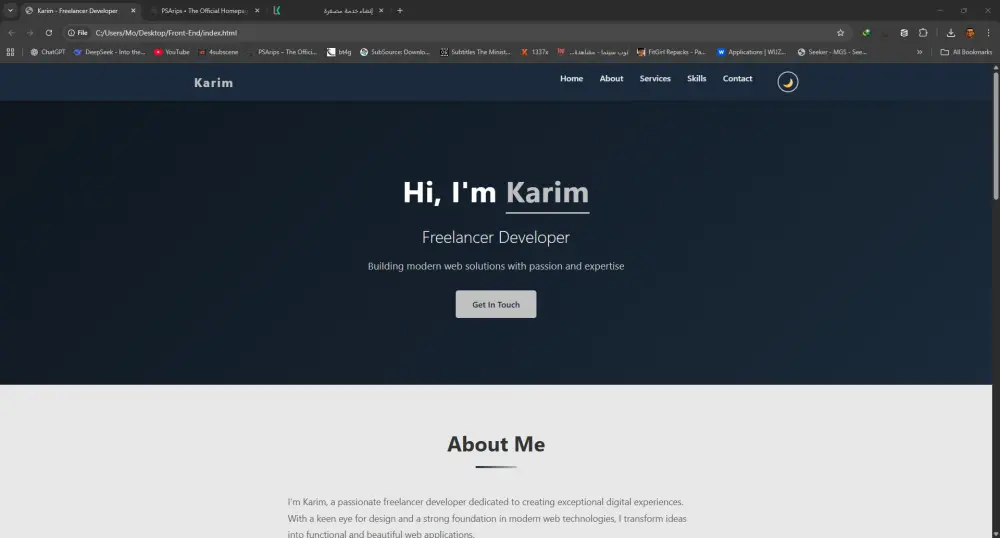Open the database stack extension icon

coord(904,33)
